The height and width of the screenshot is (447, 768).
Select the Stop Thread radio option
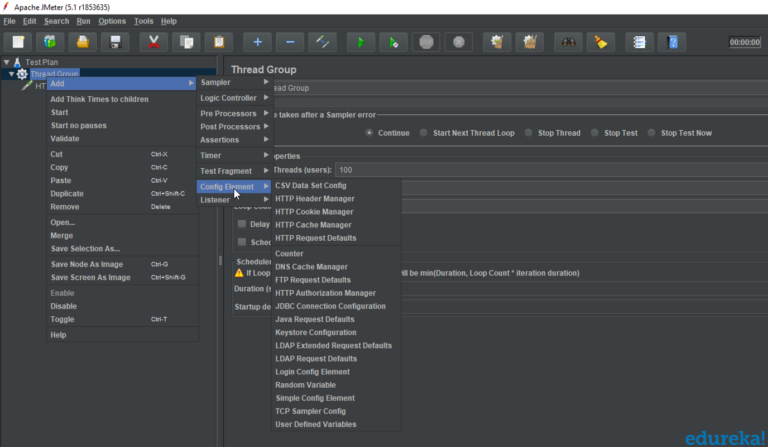pos(530,133)
